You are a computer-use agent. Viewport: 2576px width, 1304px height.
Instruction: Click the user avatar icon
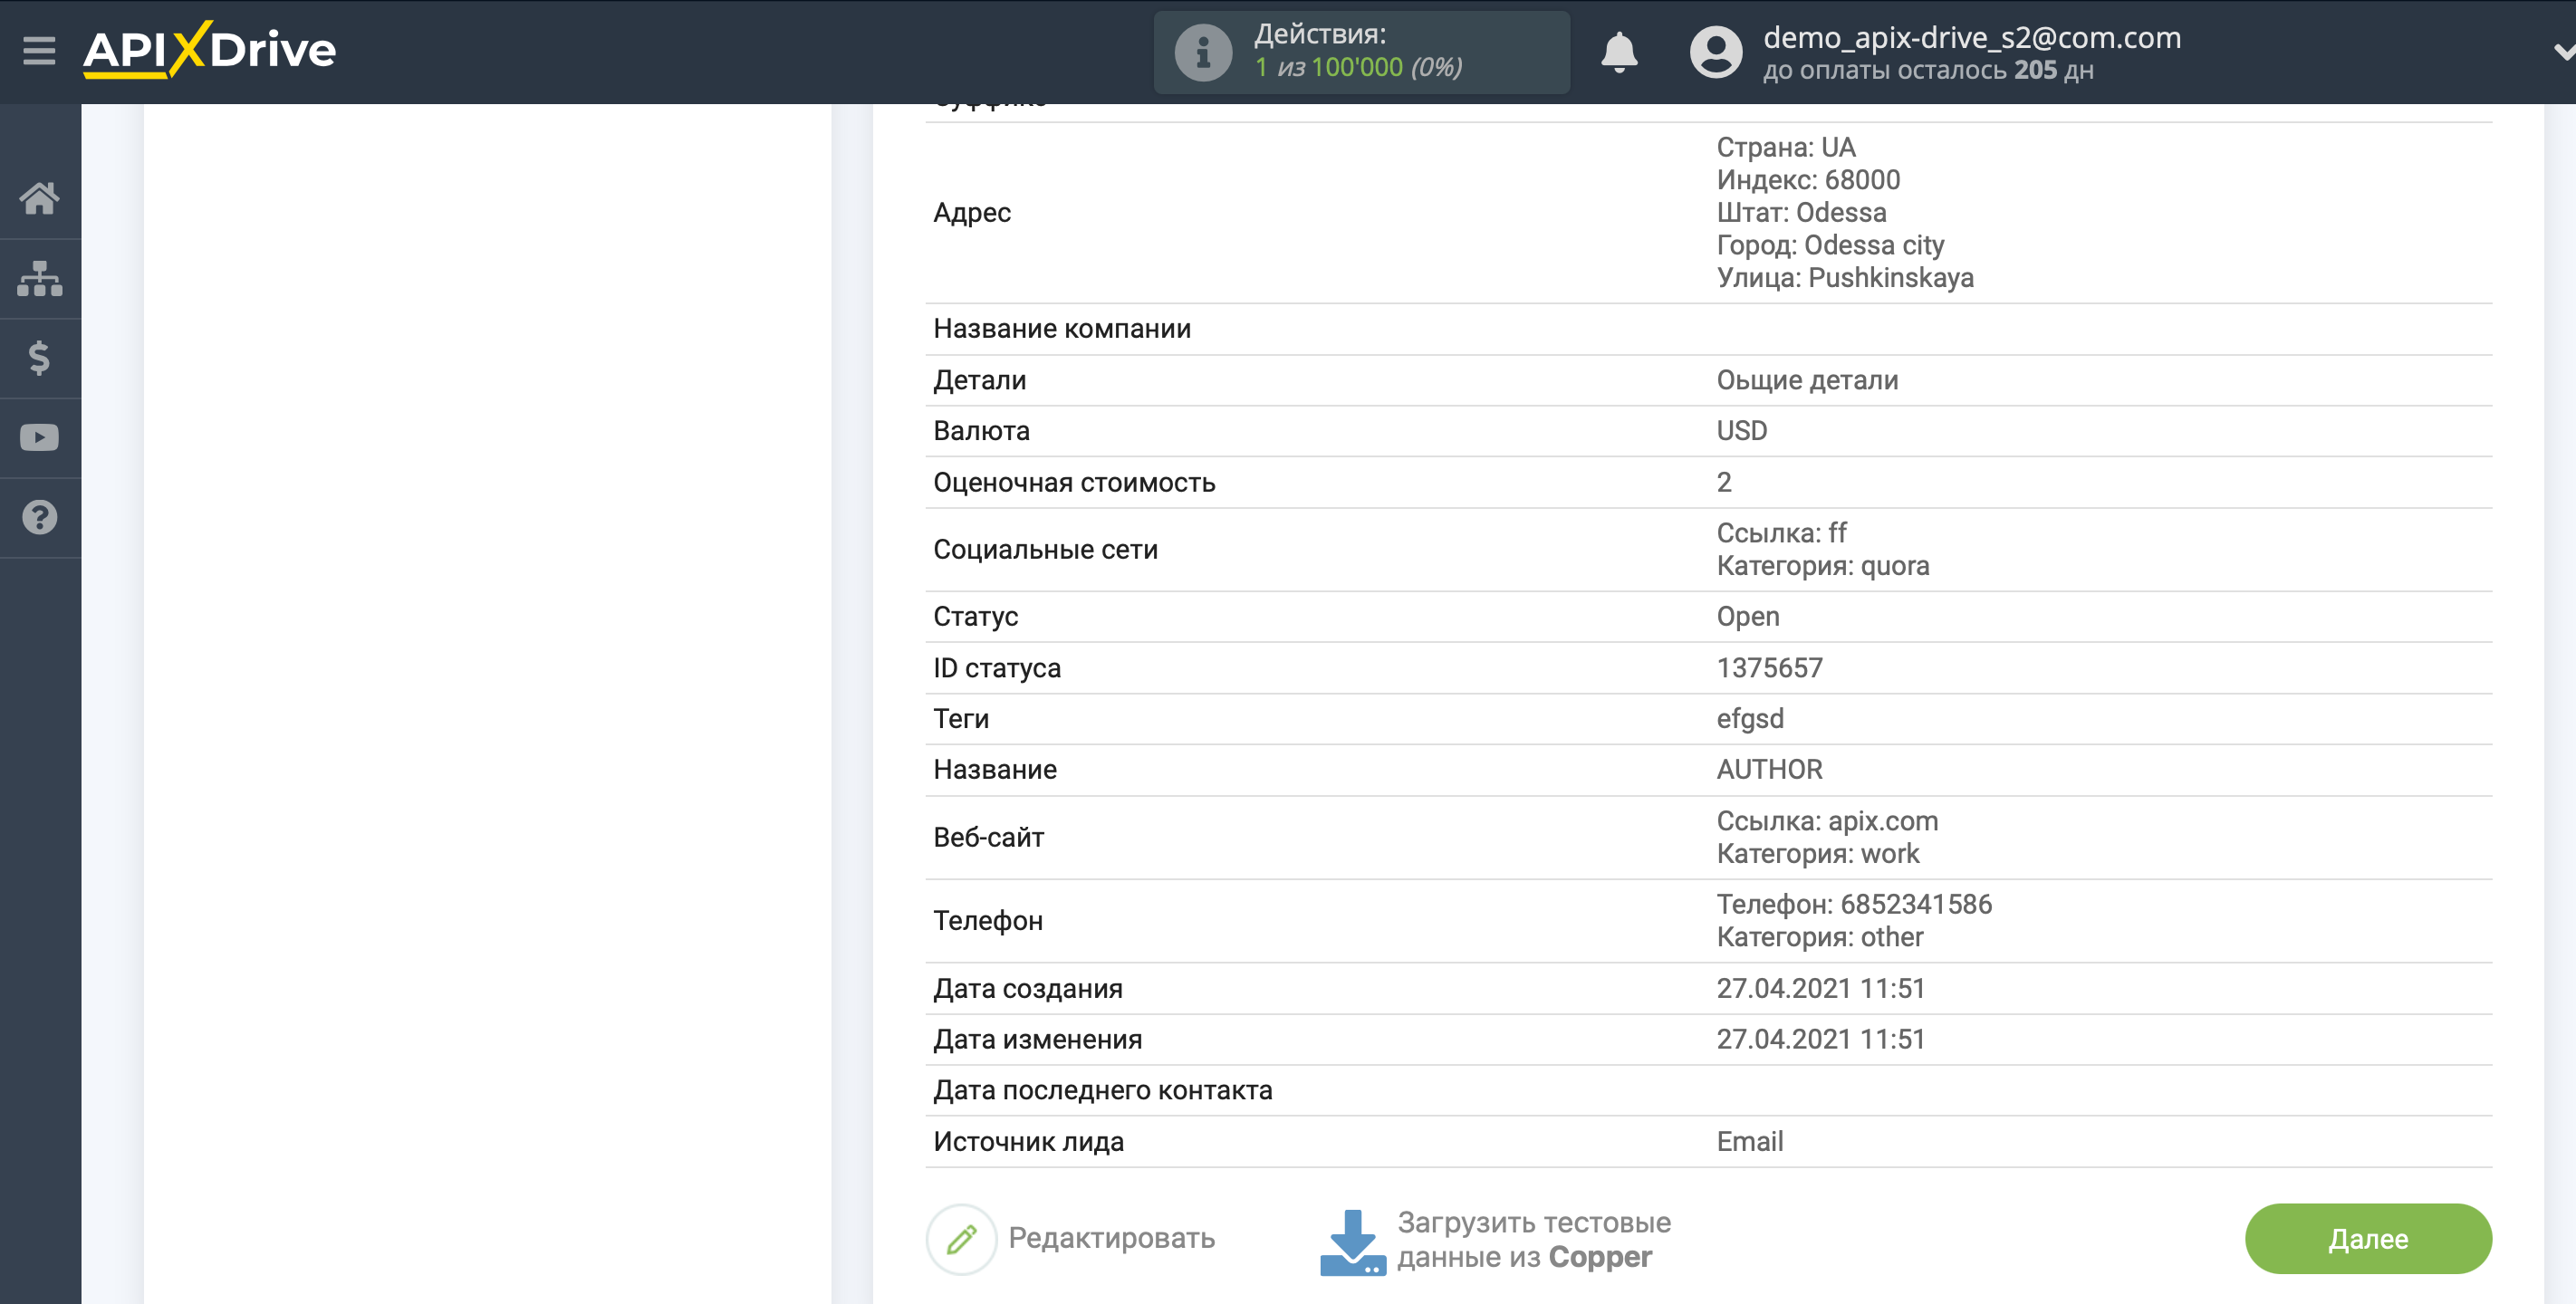click(1716, 52)
